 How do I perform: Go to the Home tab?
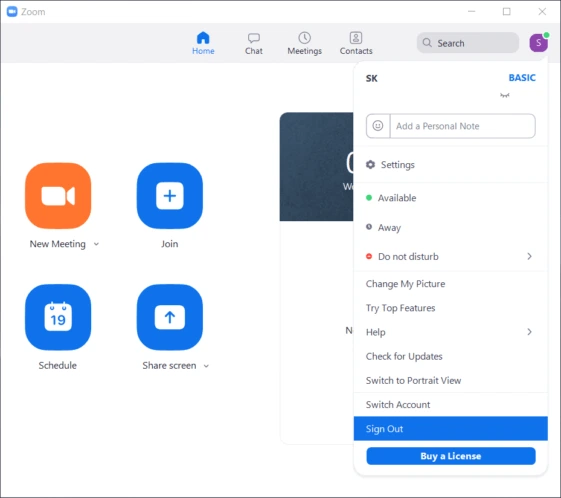203,43
